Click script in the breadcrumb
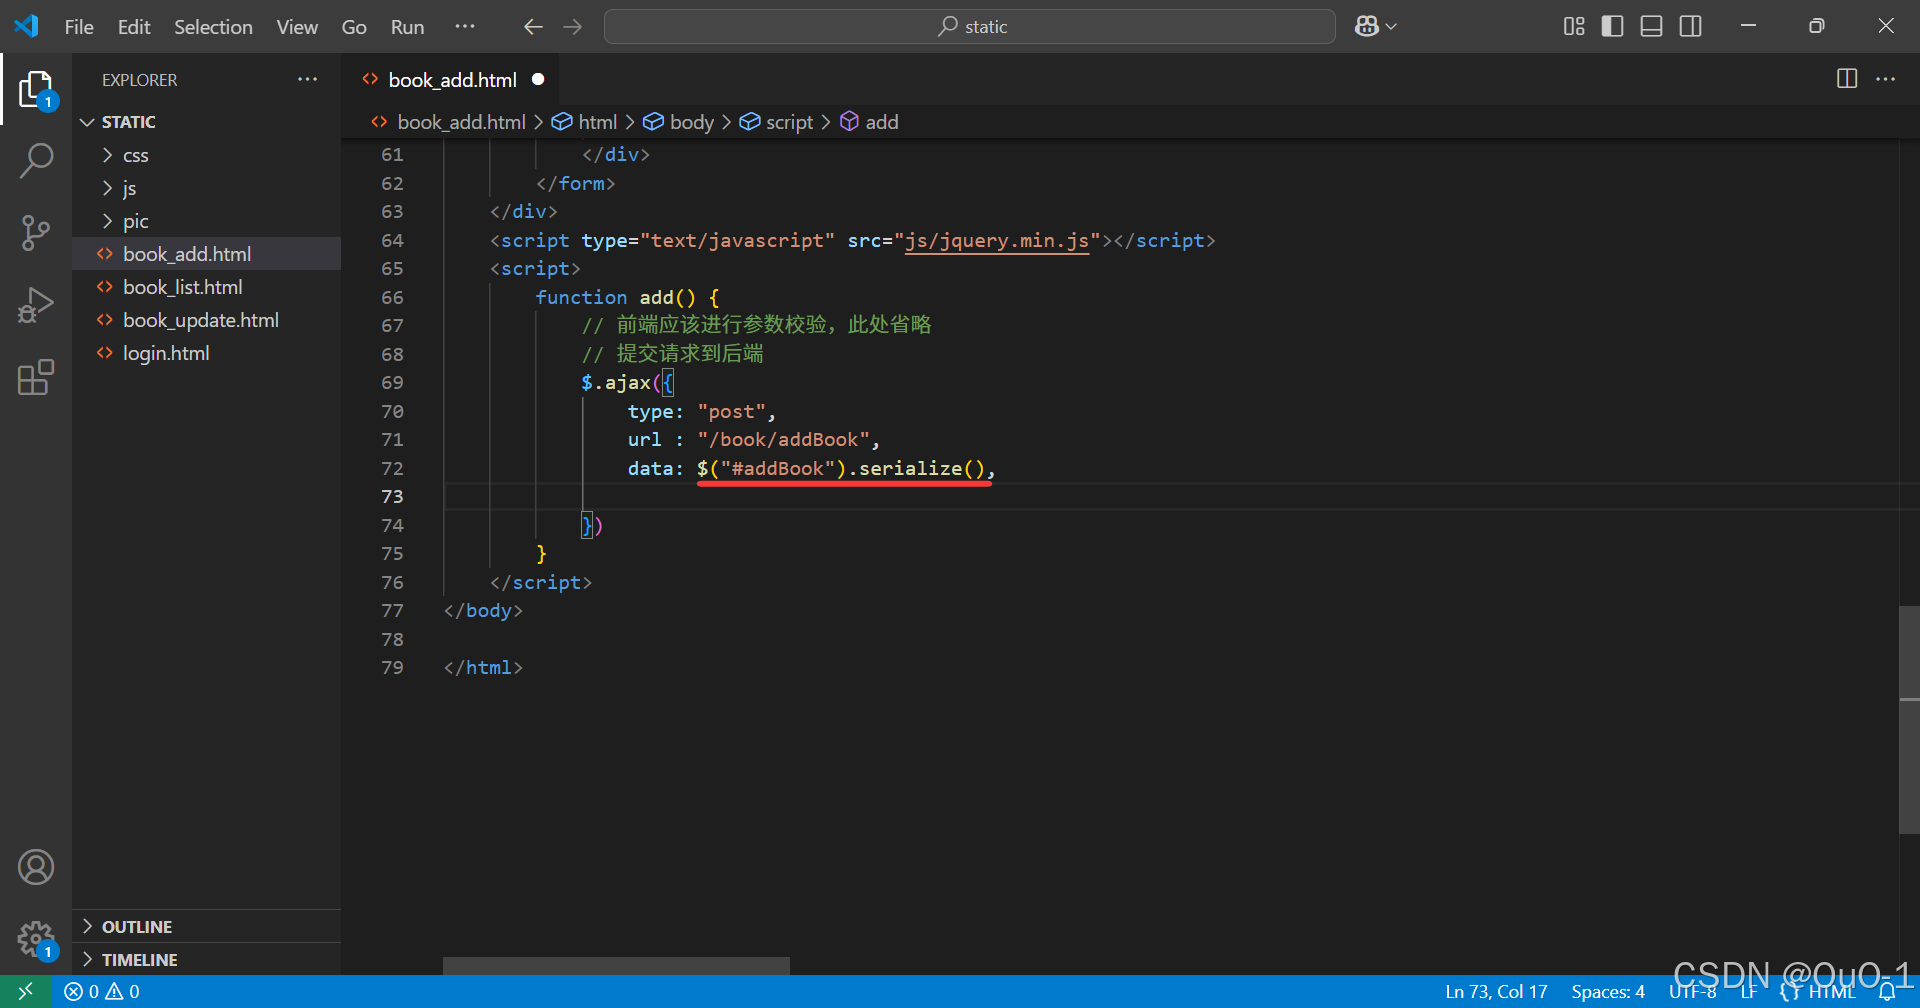Image resolution: width=1920 pixels, height=1008 pixels. 789,122
